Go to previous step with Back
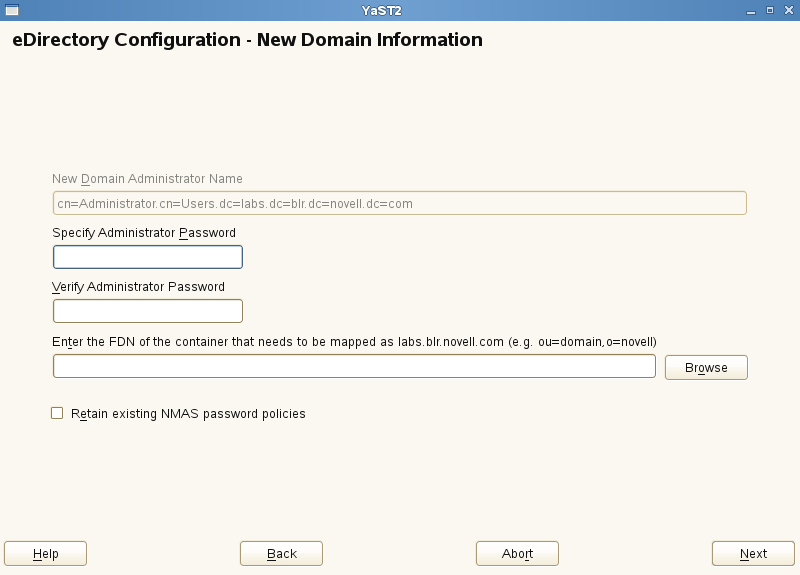 coord(281,554)
